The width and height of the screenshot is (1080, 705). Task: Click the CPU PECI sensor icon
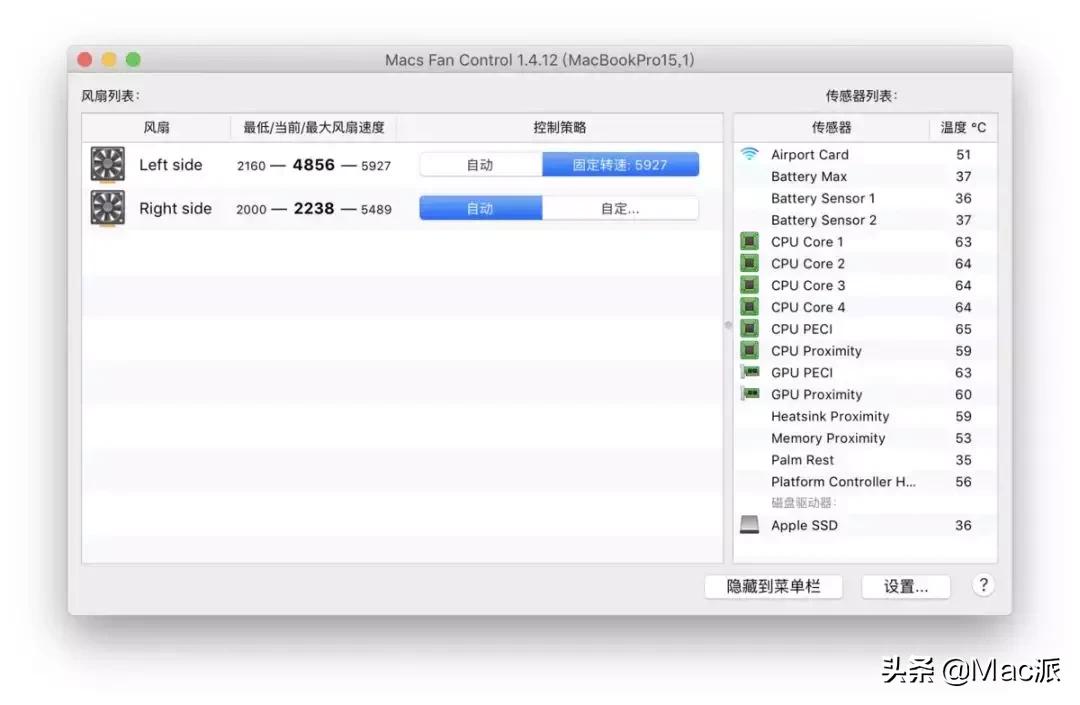749,329
